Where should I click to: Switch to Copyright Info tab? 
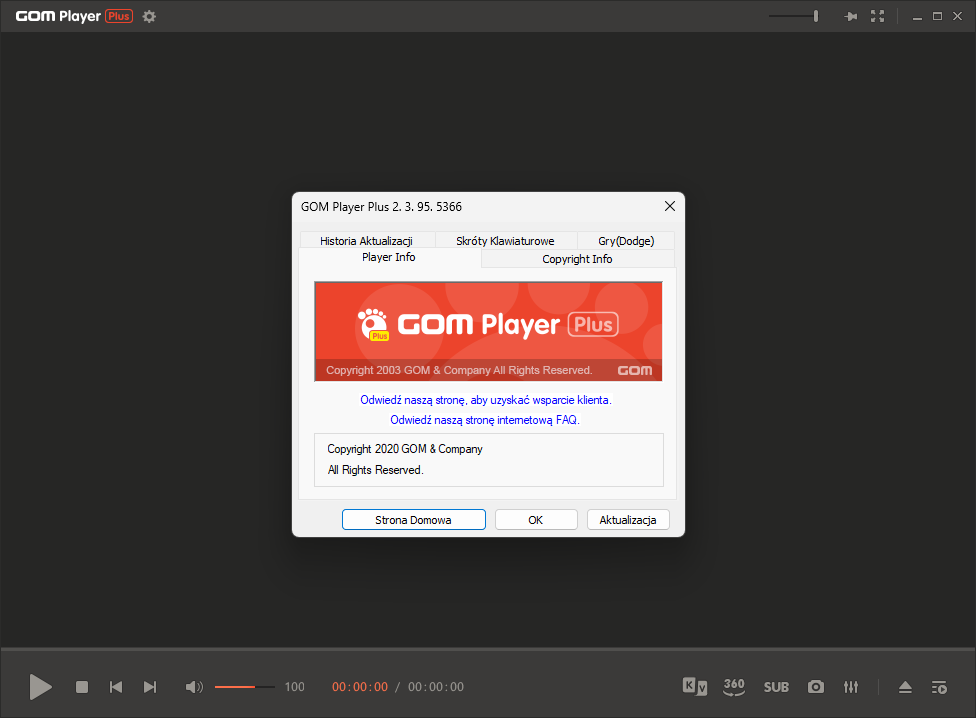577,259
